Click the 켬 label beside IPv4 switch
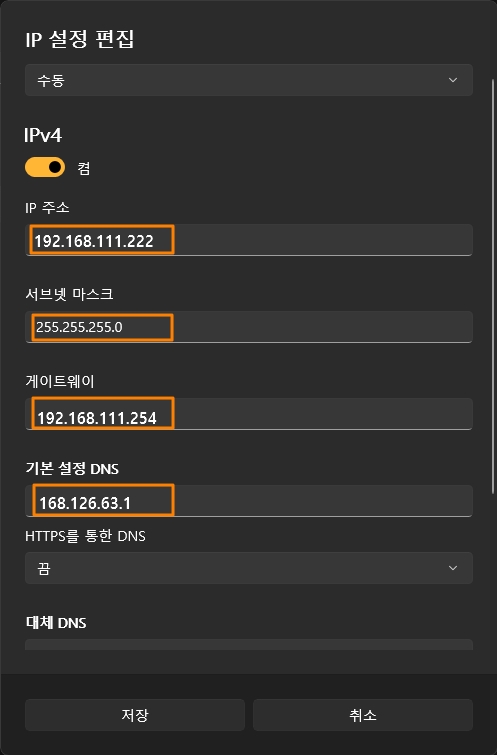The height and width of the screenshot is (755, 497). [x=84, y=168]
